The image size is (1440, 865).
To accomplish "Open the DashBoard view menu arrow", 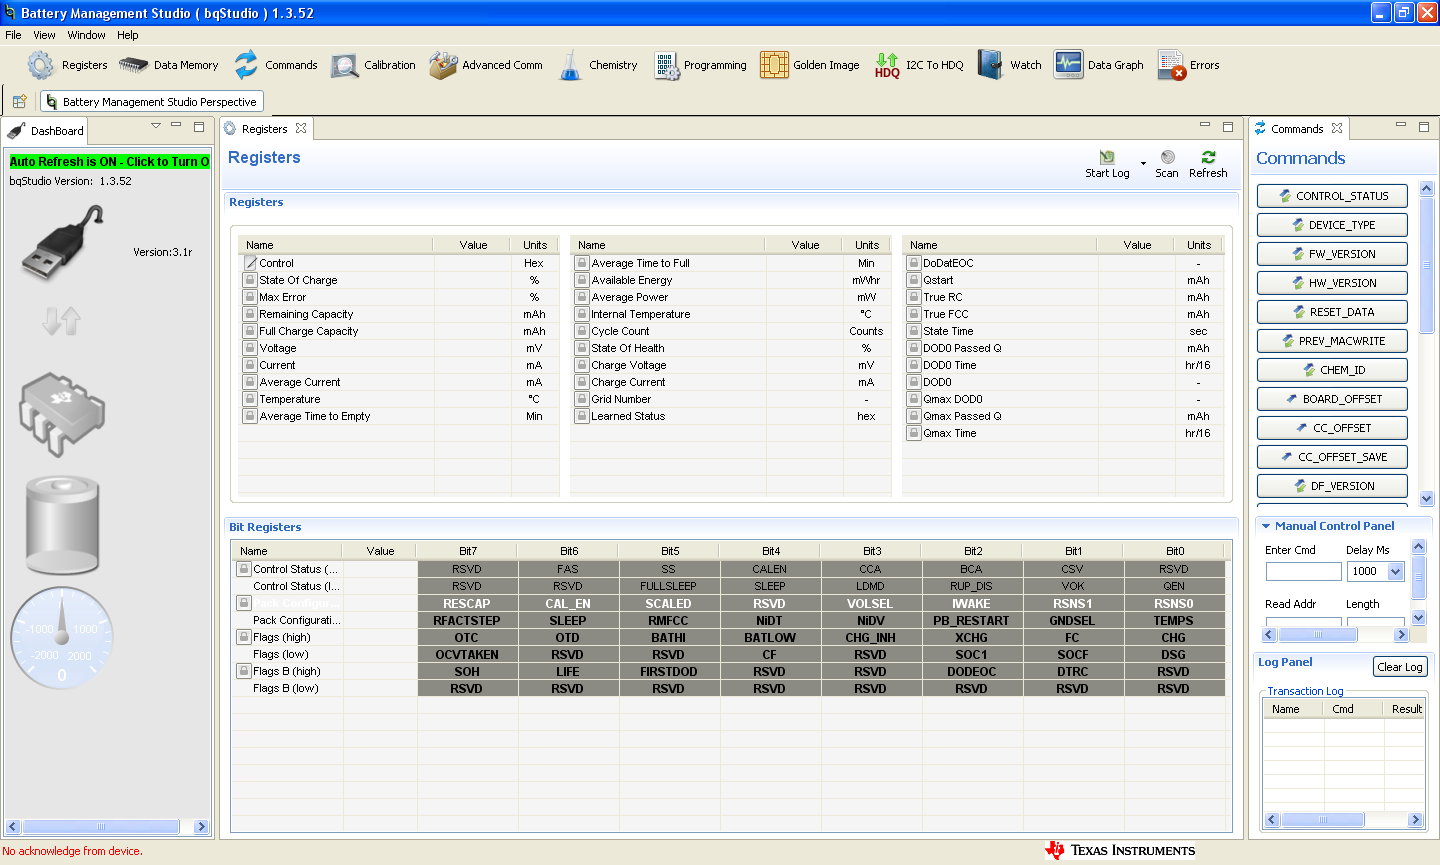I will [x=156, y=126].
